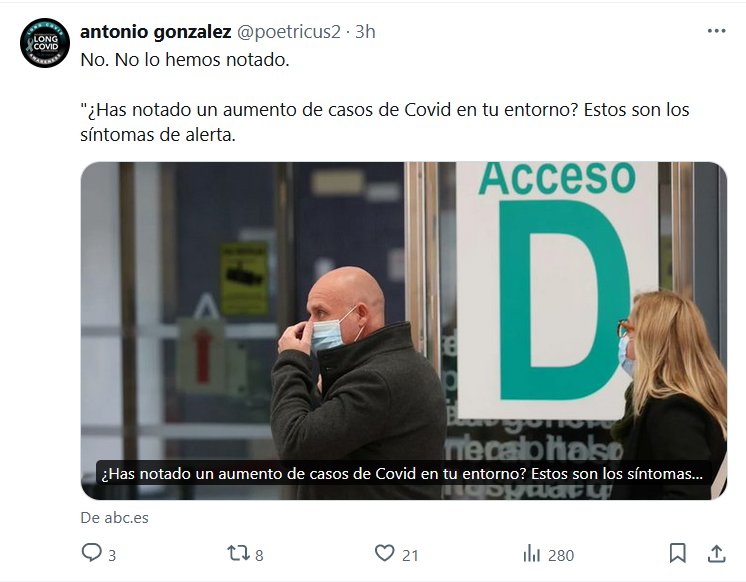This screenshot has height=582, width=746.
Task: Click the like count 21
Action: 410,555
